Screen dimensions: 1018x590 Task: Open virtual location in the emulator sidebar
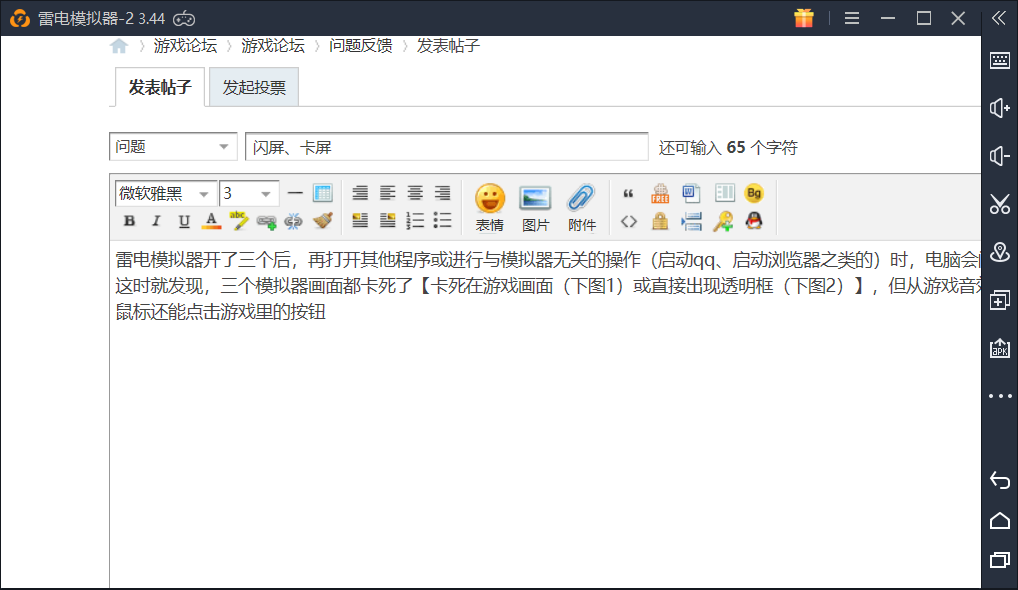[x=999, y=253]
